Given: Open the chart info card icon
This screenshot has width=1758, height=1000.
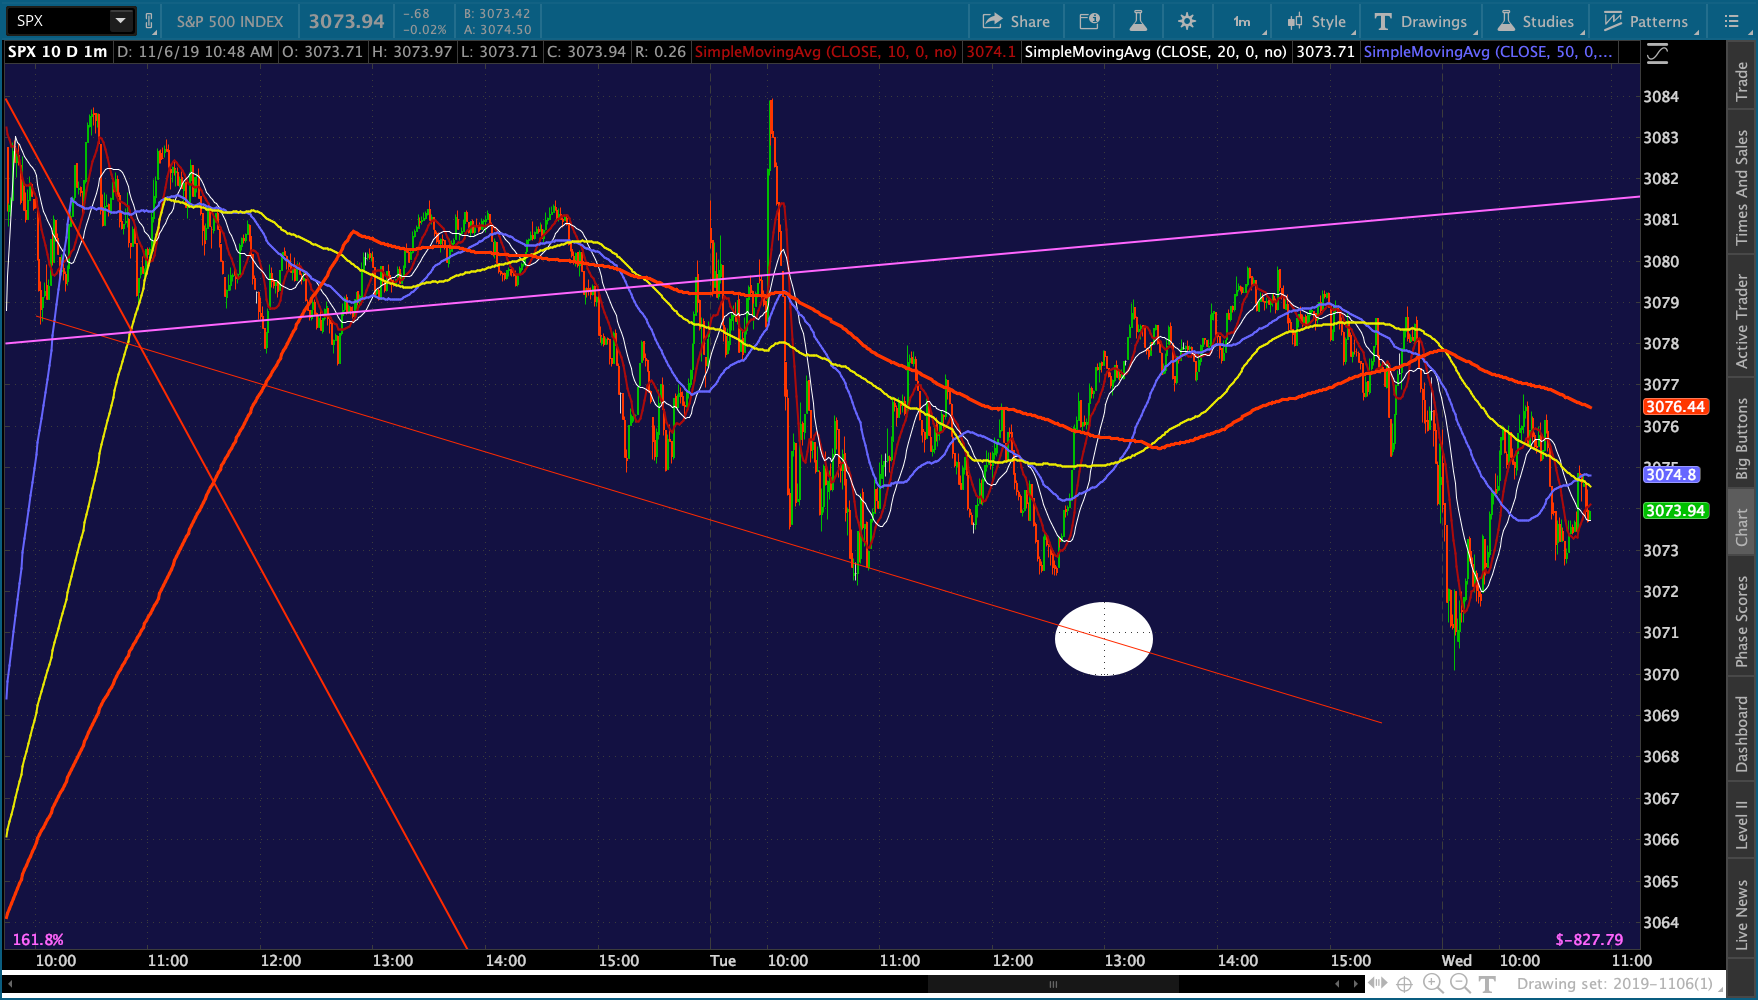Looking at the screenshot, I should pyautogui.click(x=1089, y=21).
